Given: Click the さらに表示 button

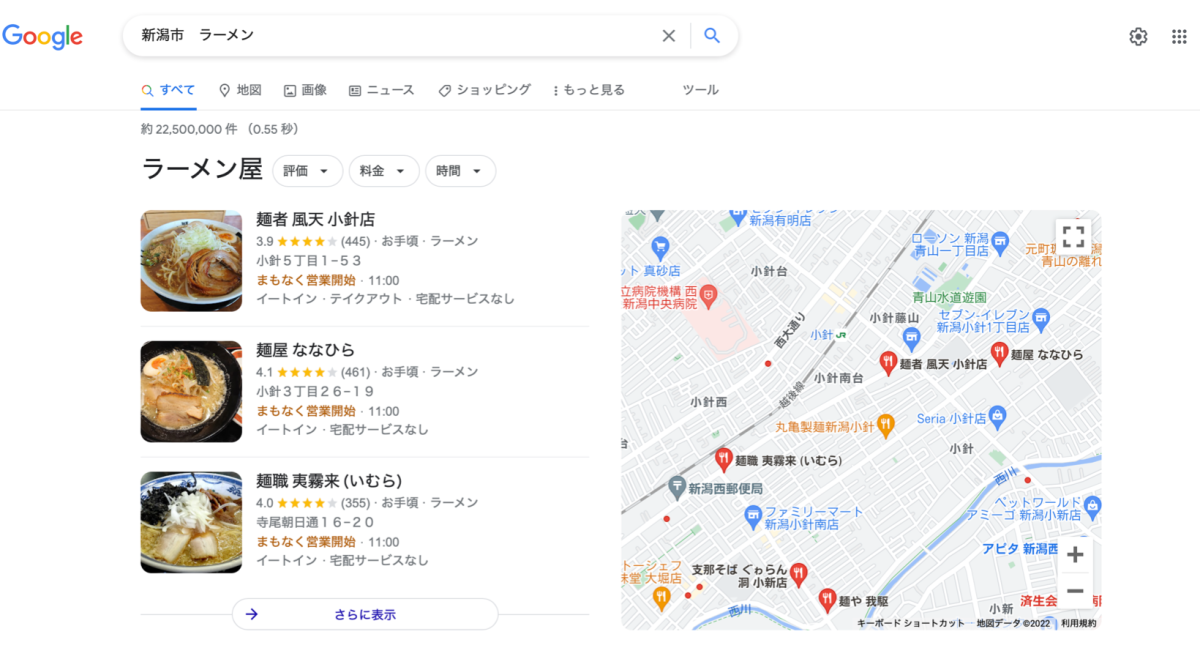Looking at the screenshot, I should pyautogui.click(x=365, y=614).
